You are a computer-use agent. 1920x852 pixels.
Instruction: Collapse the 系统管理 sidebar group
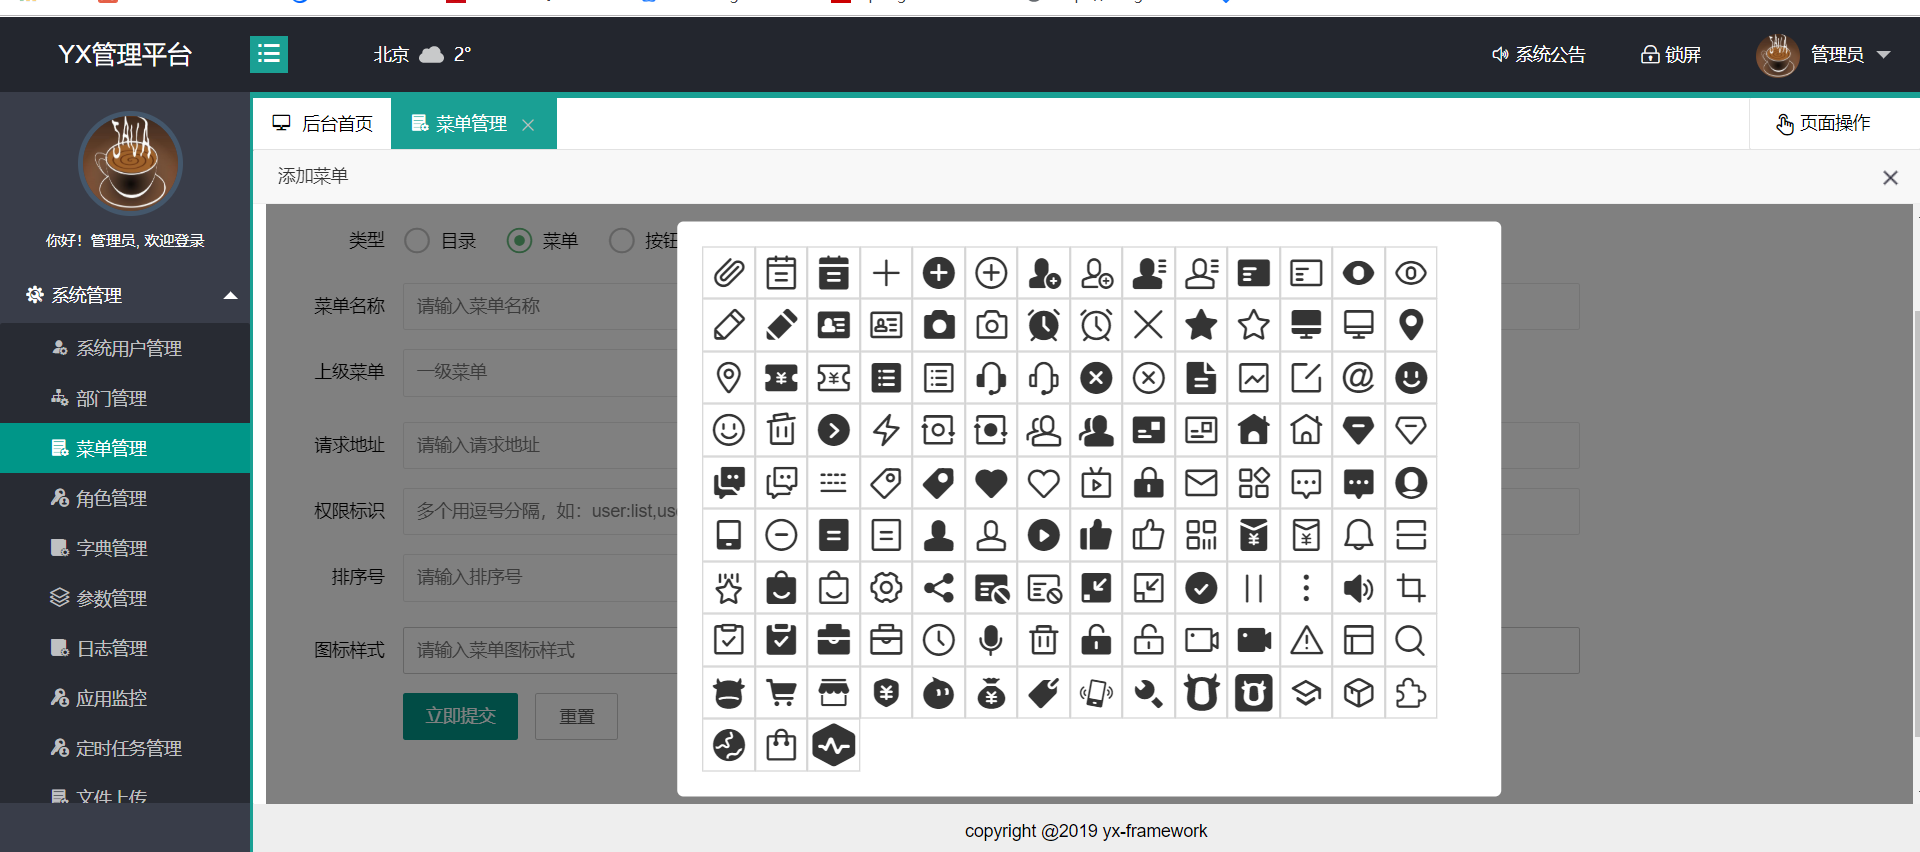[125, 295]
